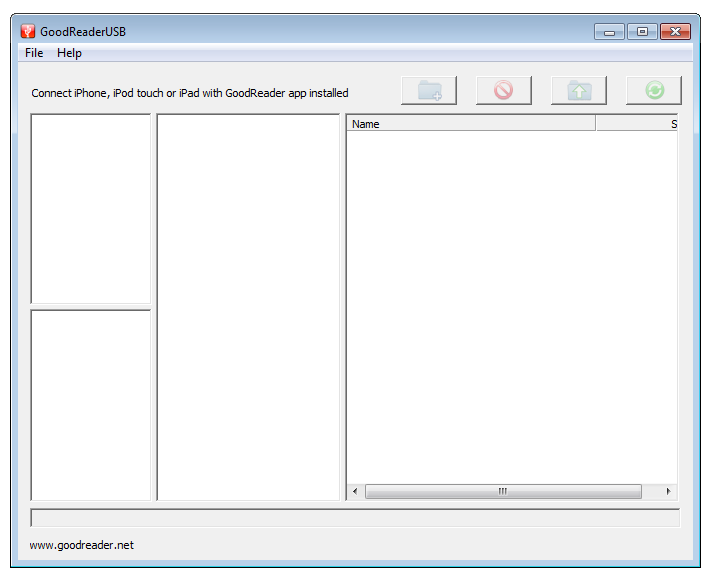Click the green refresh toolbar icon
Screen dimensions: 716x586
click(x=653, y=90)
